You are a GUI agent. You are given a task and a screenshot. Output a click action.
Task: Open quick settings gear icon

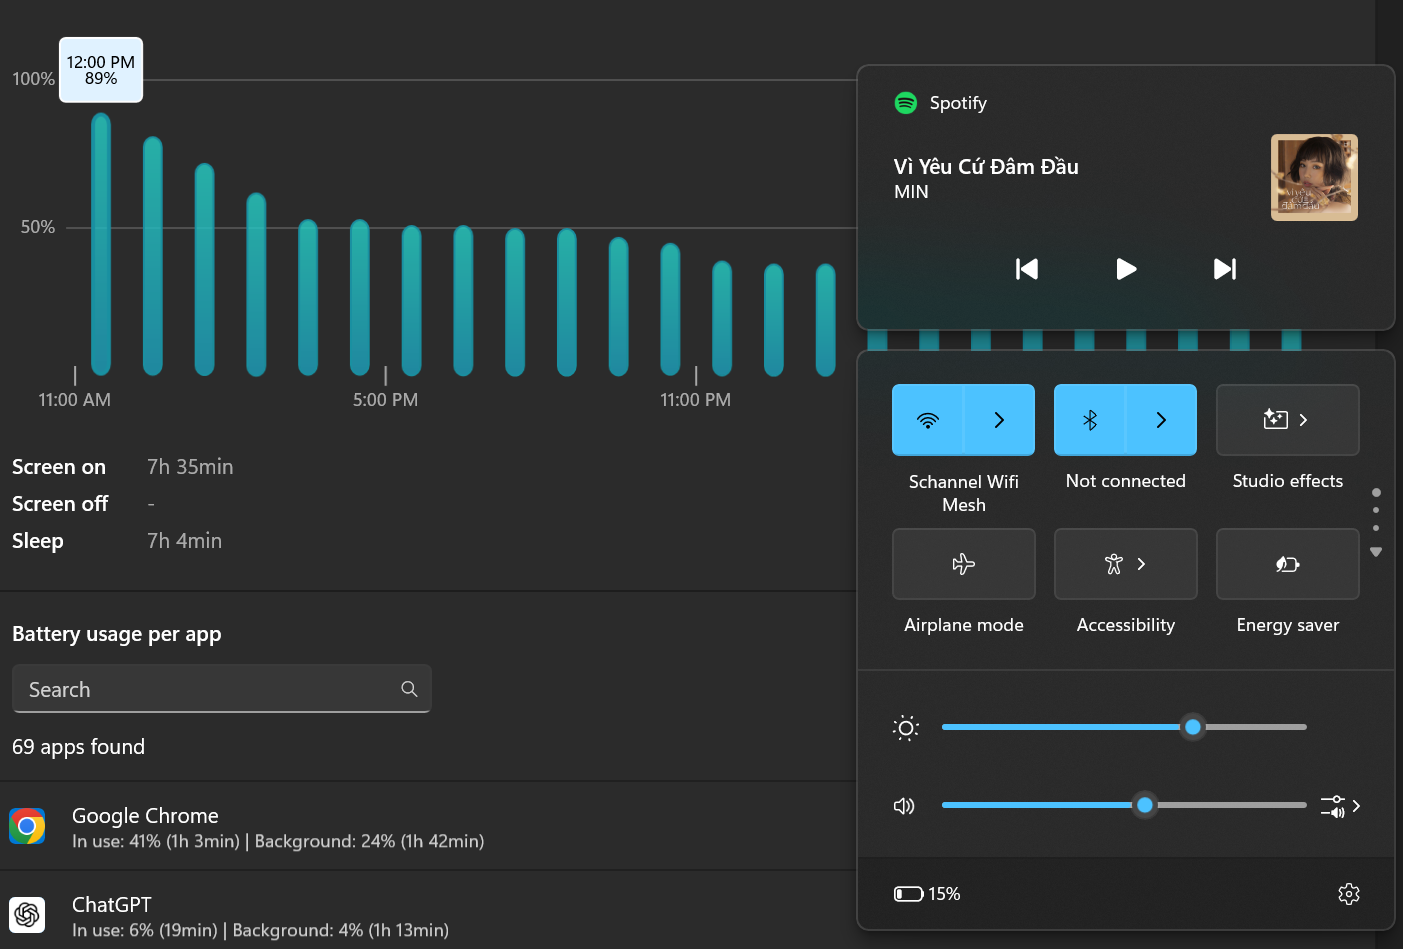1348,894
